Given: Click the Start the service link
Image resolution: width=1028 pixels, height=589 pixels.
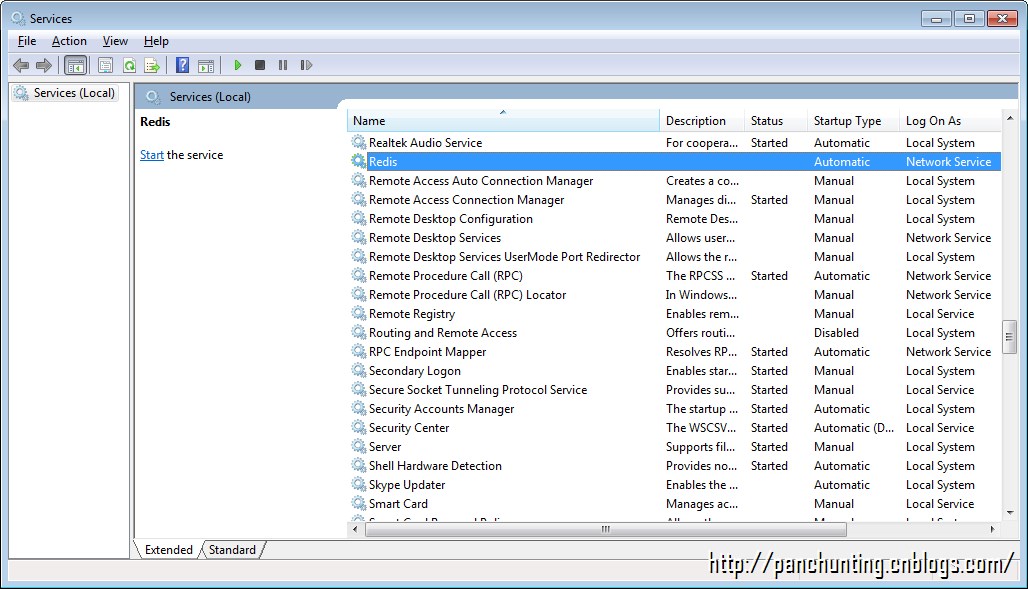Looking at the screenshot, I should 152,155.
